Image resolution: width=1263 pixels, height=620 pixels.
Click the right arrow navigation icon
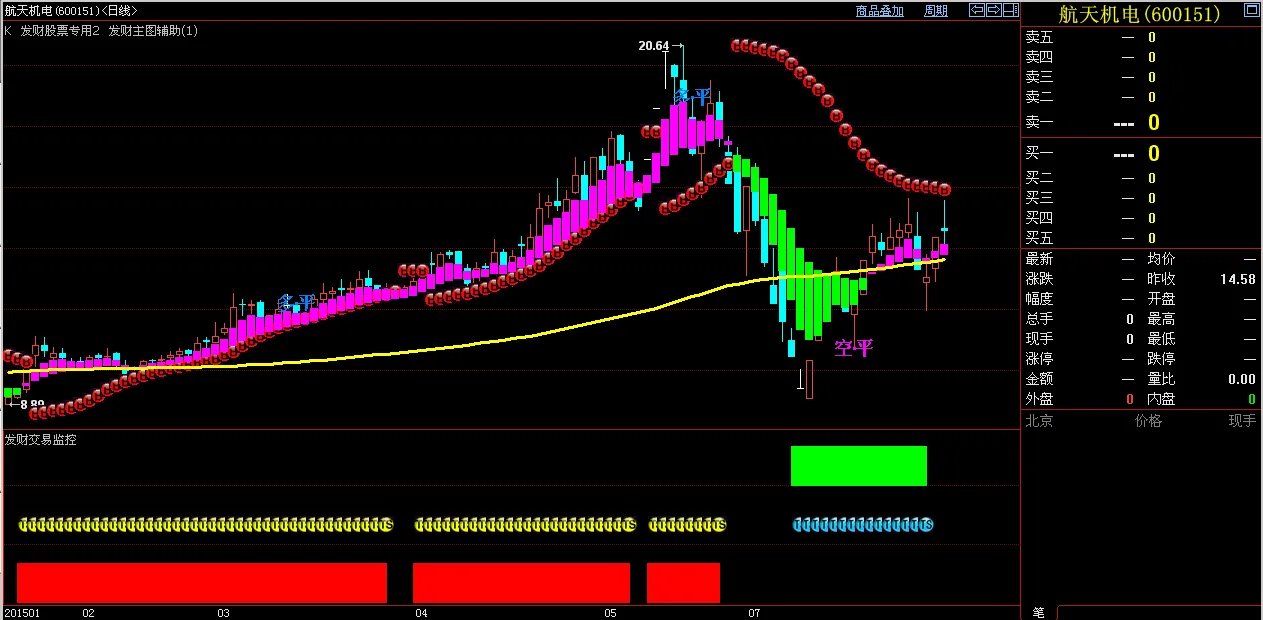[x=993, y=11]
